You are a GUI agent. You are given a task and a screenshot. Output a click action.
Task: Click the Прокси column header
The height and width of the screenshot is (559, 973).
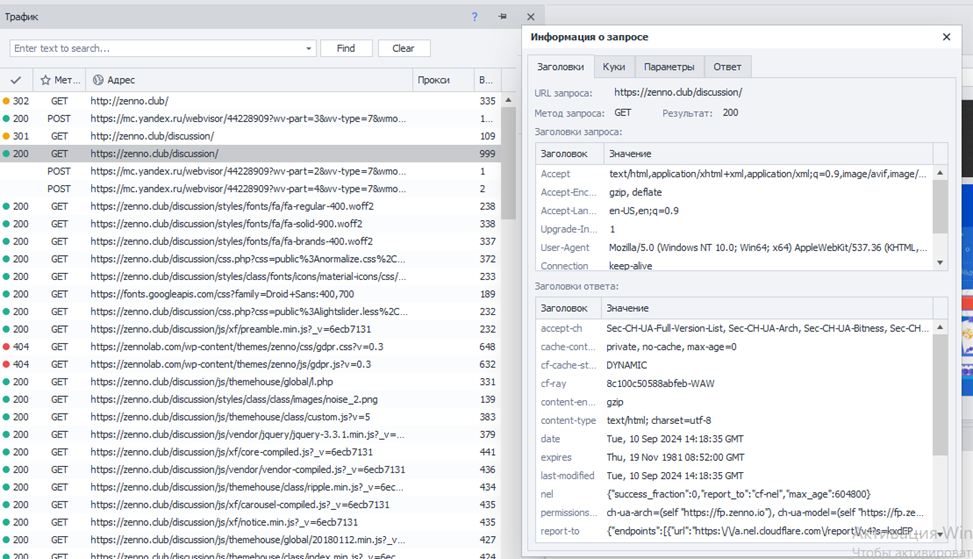coord(434,80)
